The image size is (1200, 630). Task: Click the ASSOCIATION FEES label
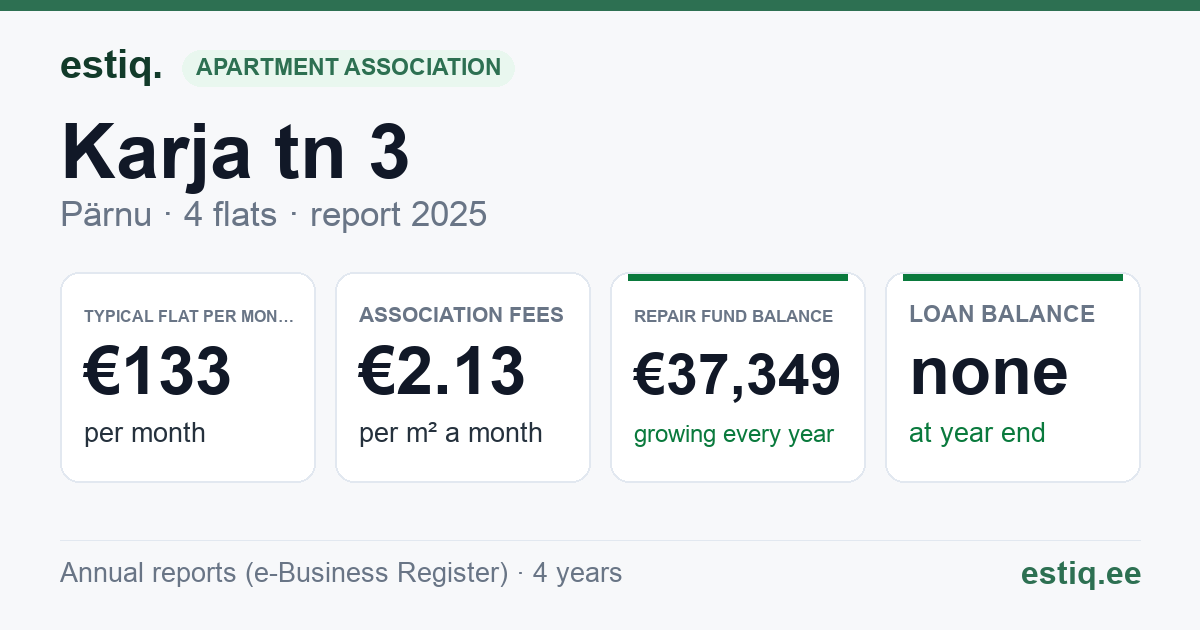tap(461, 315)
